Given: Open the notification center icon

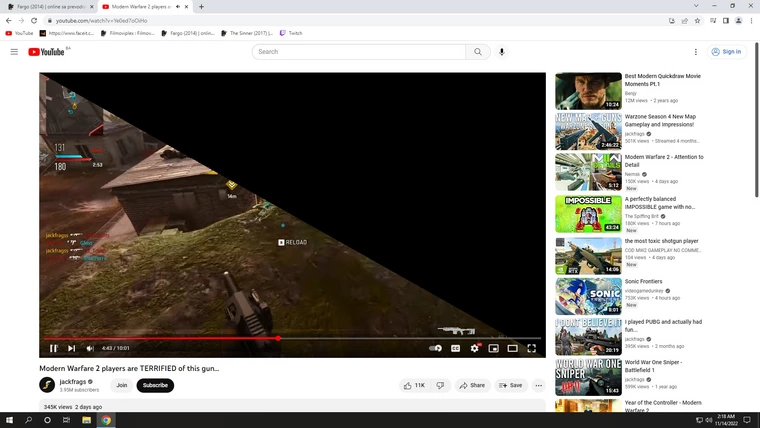Looking at the screenshot, I should [x=747, y=420].
